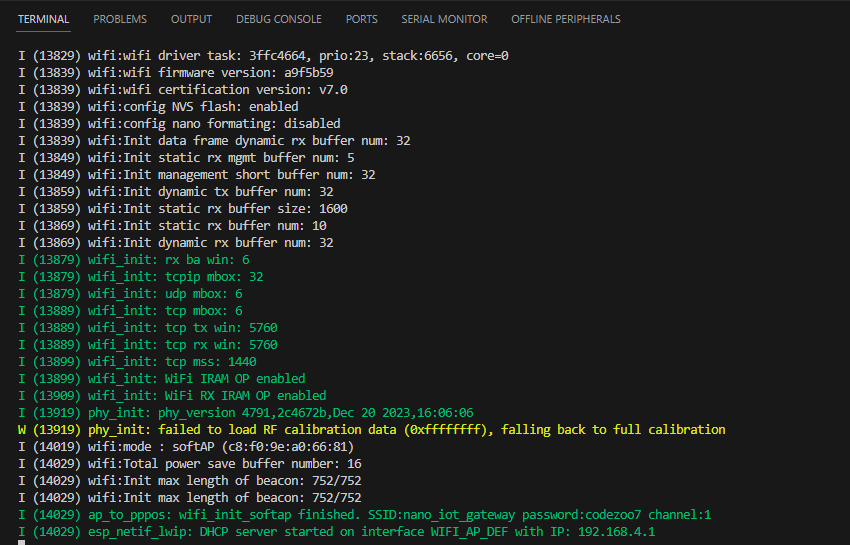Click the 'wifi:mode : softAP' line
850x545 pixels.
click(x=186, y=447)
